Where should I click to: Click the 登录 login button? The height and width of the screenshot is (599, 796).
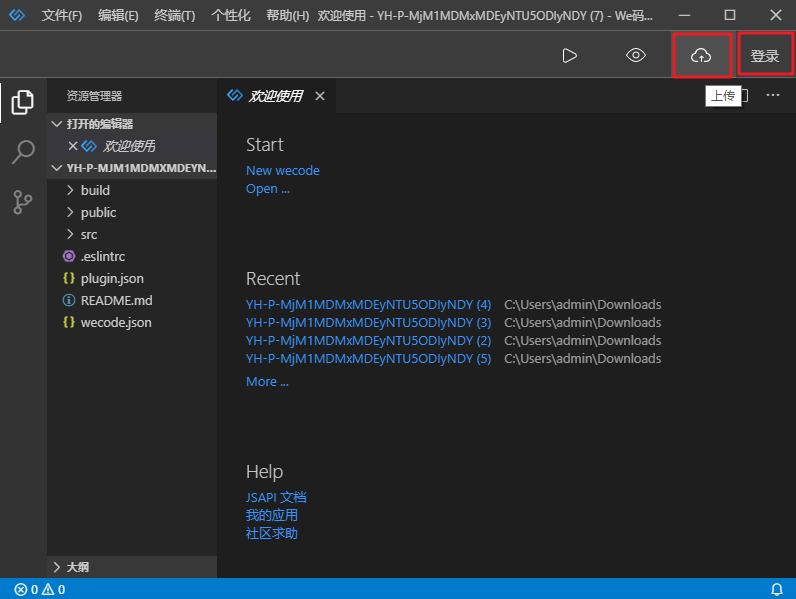765,56
